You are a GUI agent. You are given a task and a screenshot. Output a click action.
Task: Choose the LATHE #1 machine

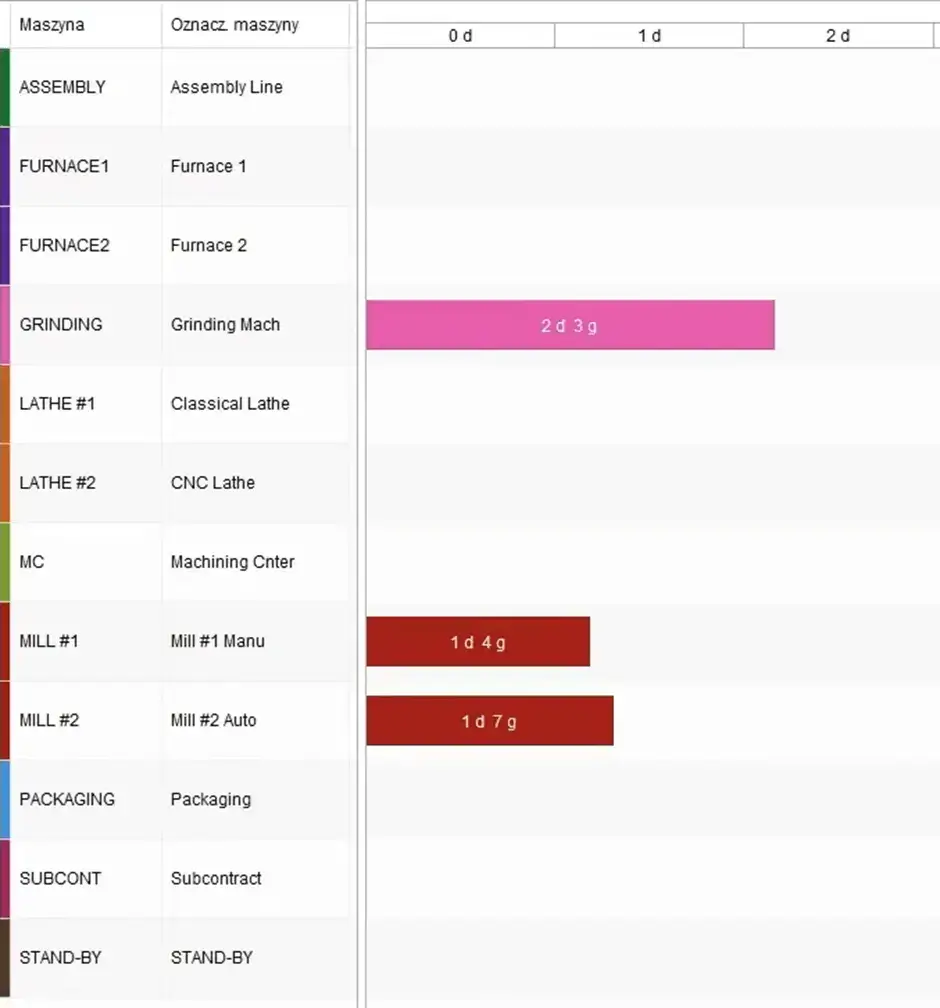pos(58,404)
